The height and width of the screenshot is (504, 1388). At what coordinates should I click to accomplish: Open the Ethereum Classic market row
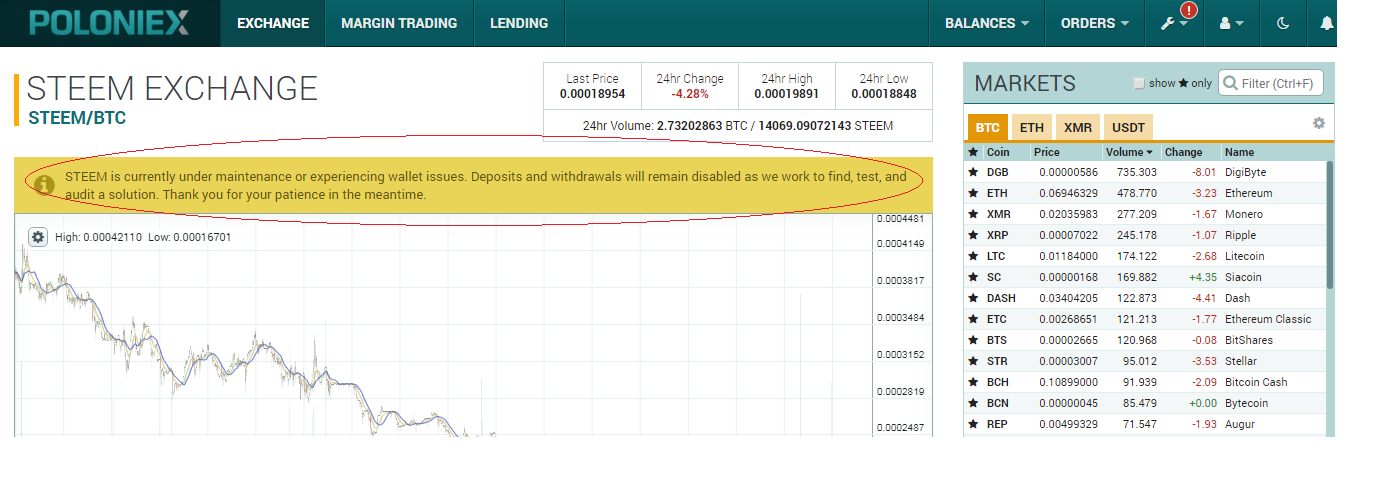pos(1145,319)
